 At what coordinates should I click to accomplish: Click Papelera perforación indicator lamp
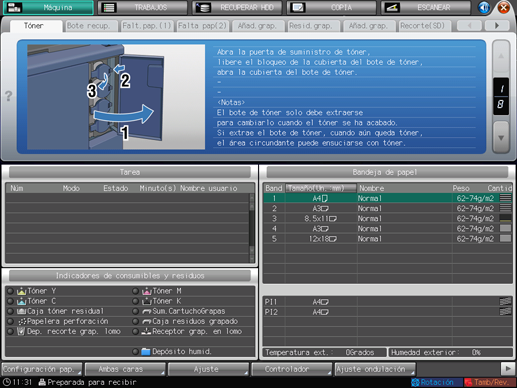11,322
